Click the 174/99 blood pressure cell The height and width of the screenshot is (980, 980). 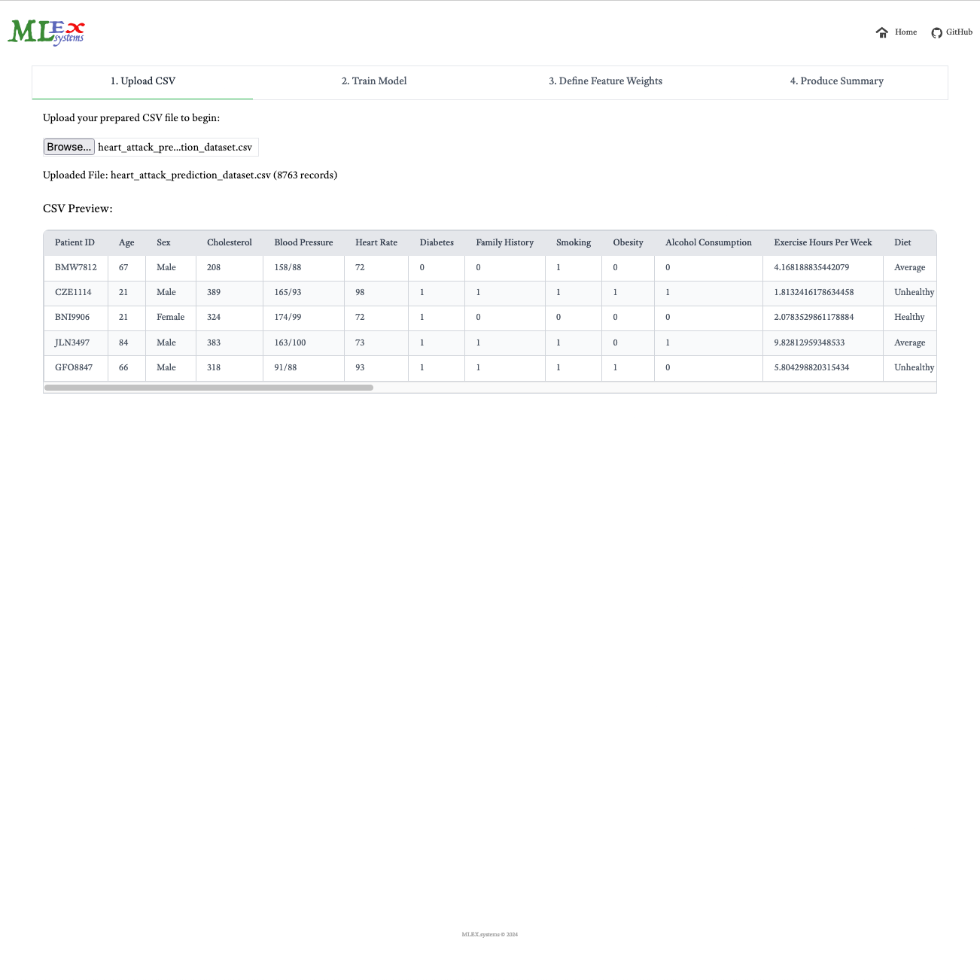coord(288,318)
